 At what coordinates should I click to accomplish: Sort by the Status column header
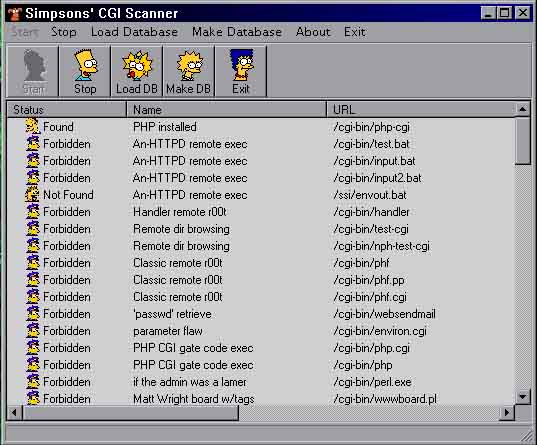click(67, 110)
